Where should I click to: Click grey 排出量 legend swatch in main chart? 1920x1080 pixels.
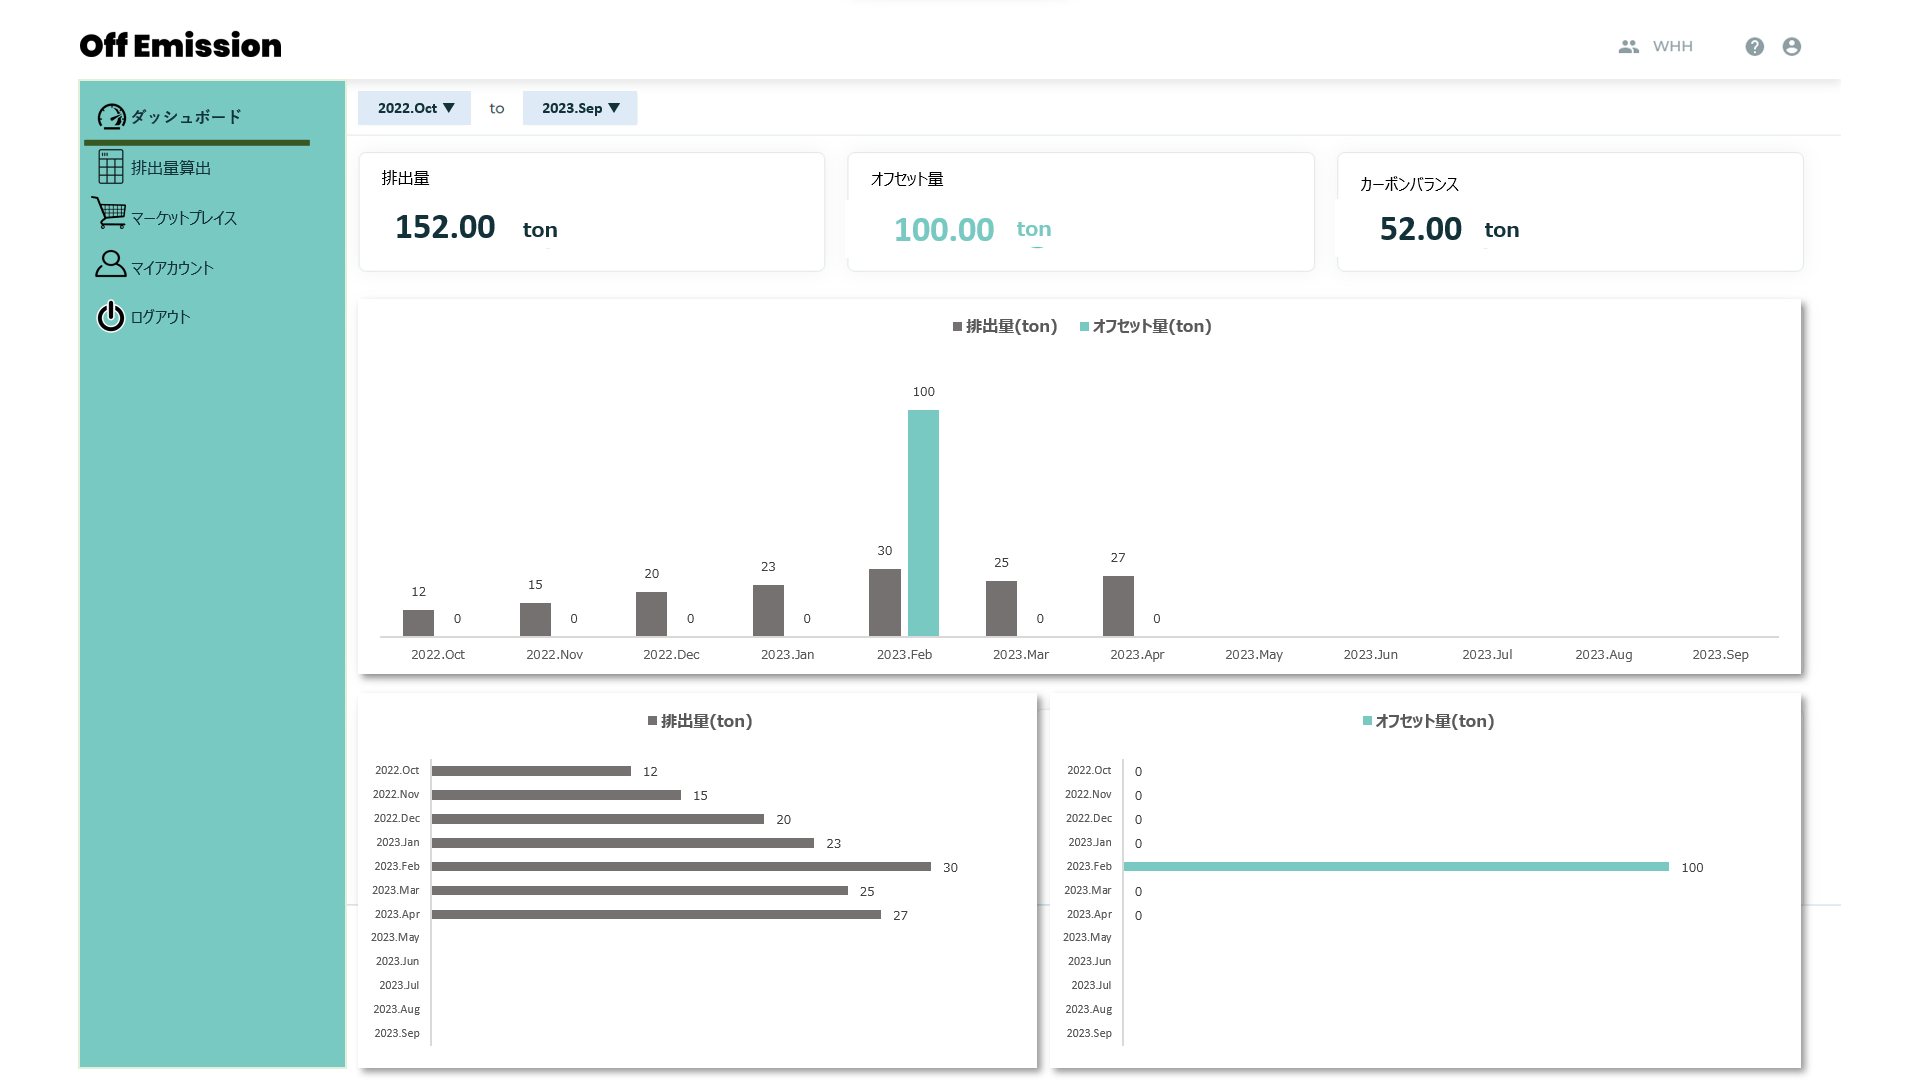tap(957, 327)
